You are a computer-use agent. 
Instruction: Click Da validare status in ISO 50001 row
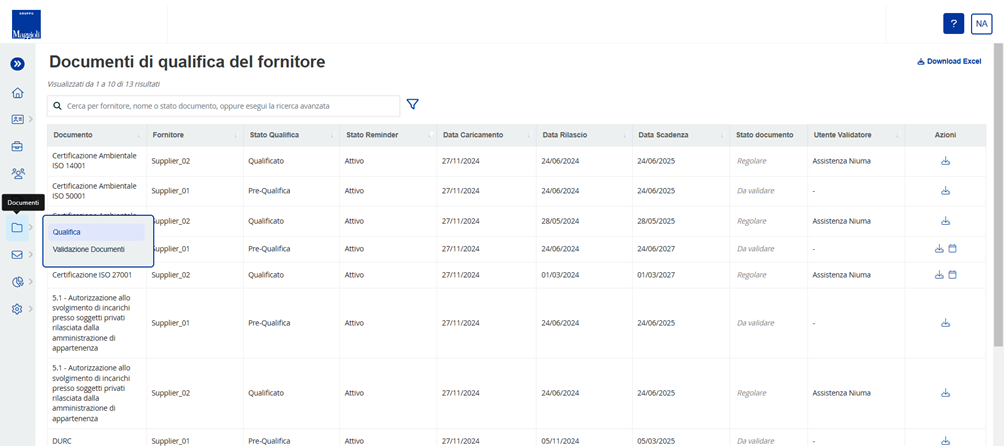(756, 191)
